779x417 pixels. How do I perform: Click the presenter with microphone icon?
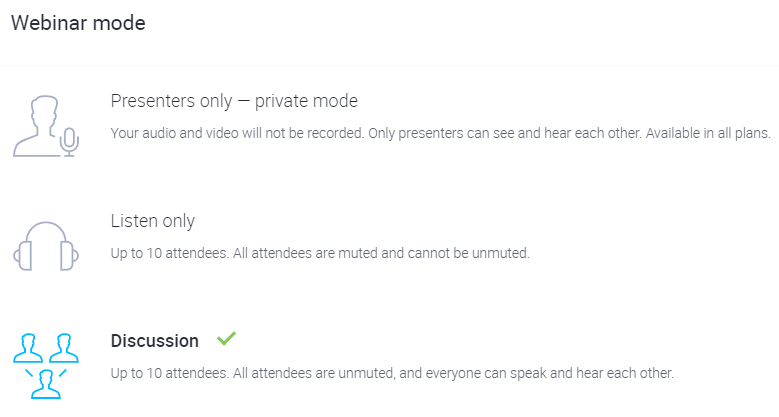pyautogui.click(x=46, y=126)
